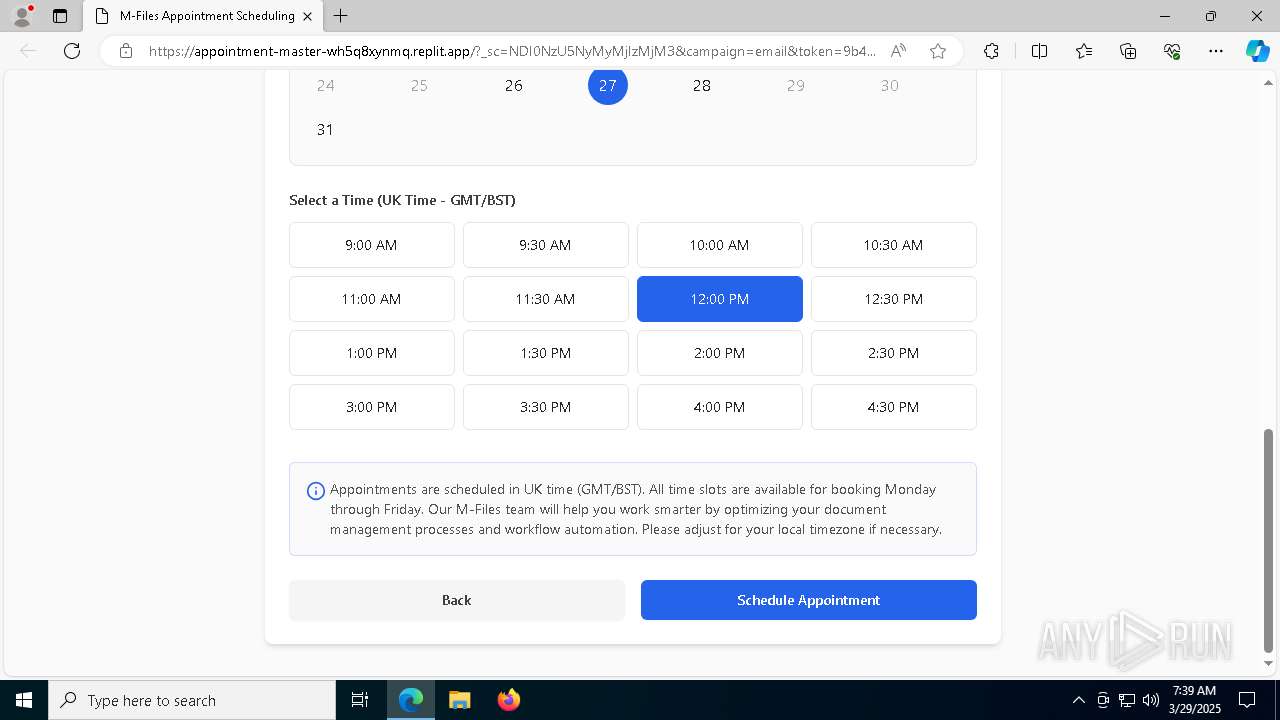Open File Explorer from taskbar
This screenshot has width=1280, height=720.
[x=459, y=700]
